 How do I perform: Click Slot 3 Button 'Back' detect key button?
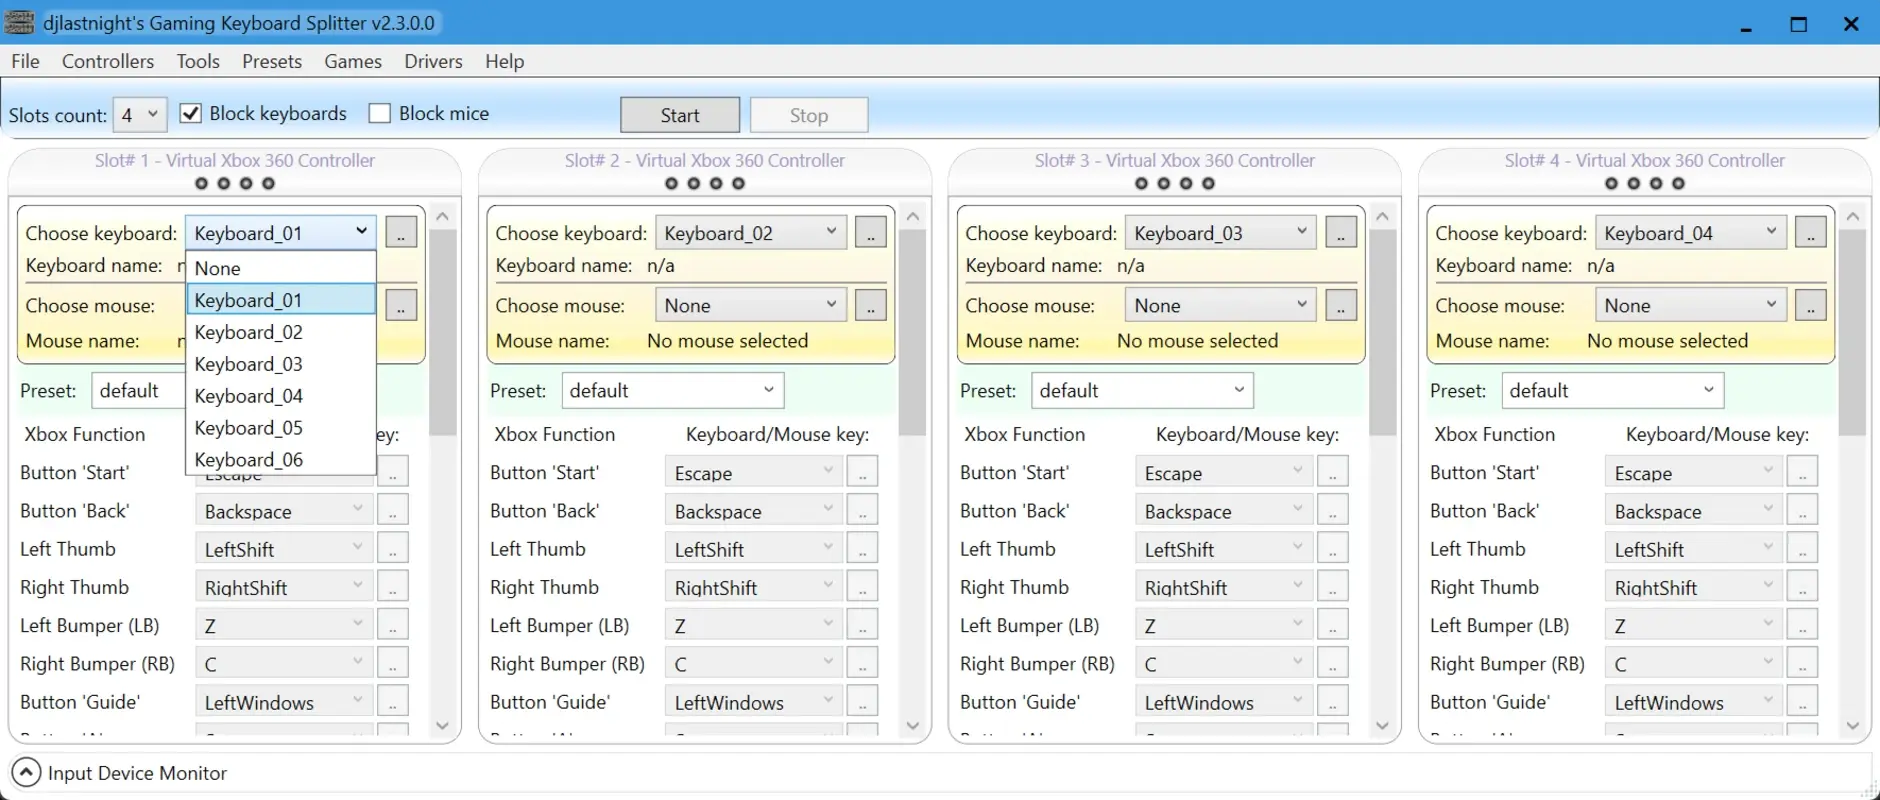click(1332, 510)
